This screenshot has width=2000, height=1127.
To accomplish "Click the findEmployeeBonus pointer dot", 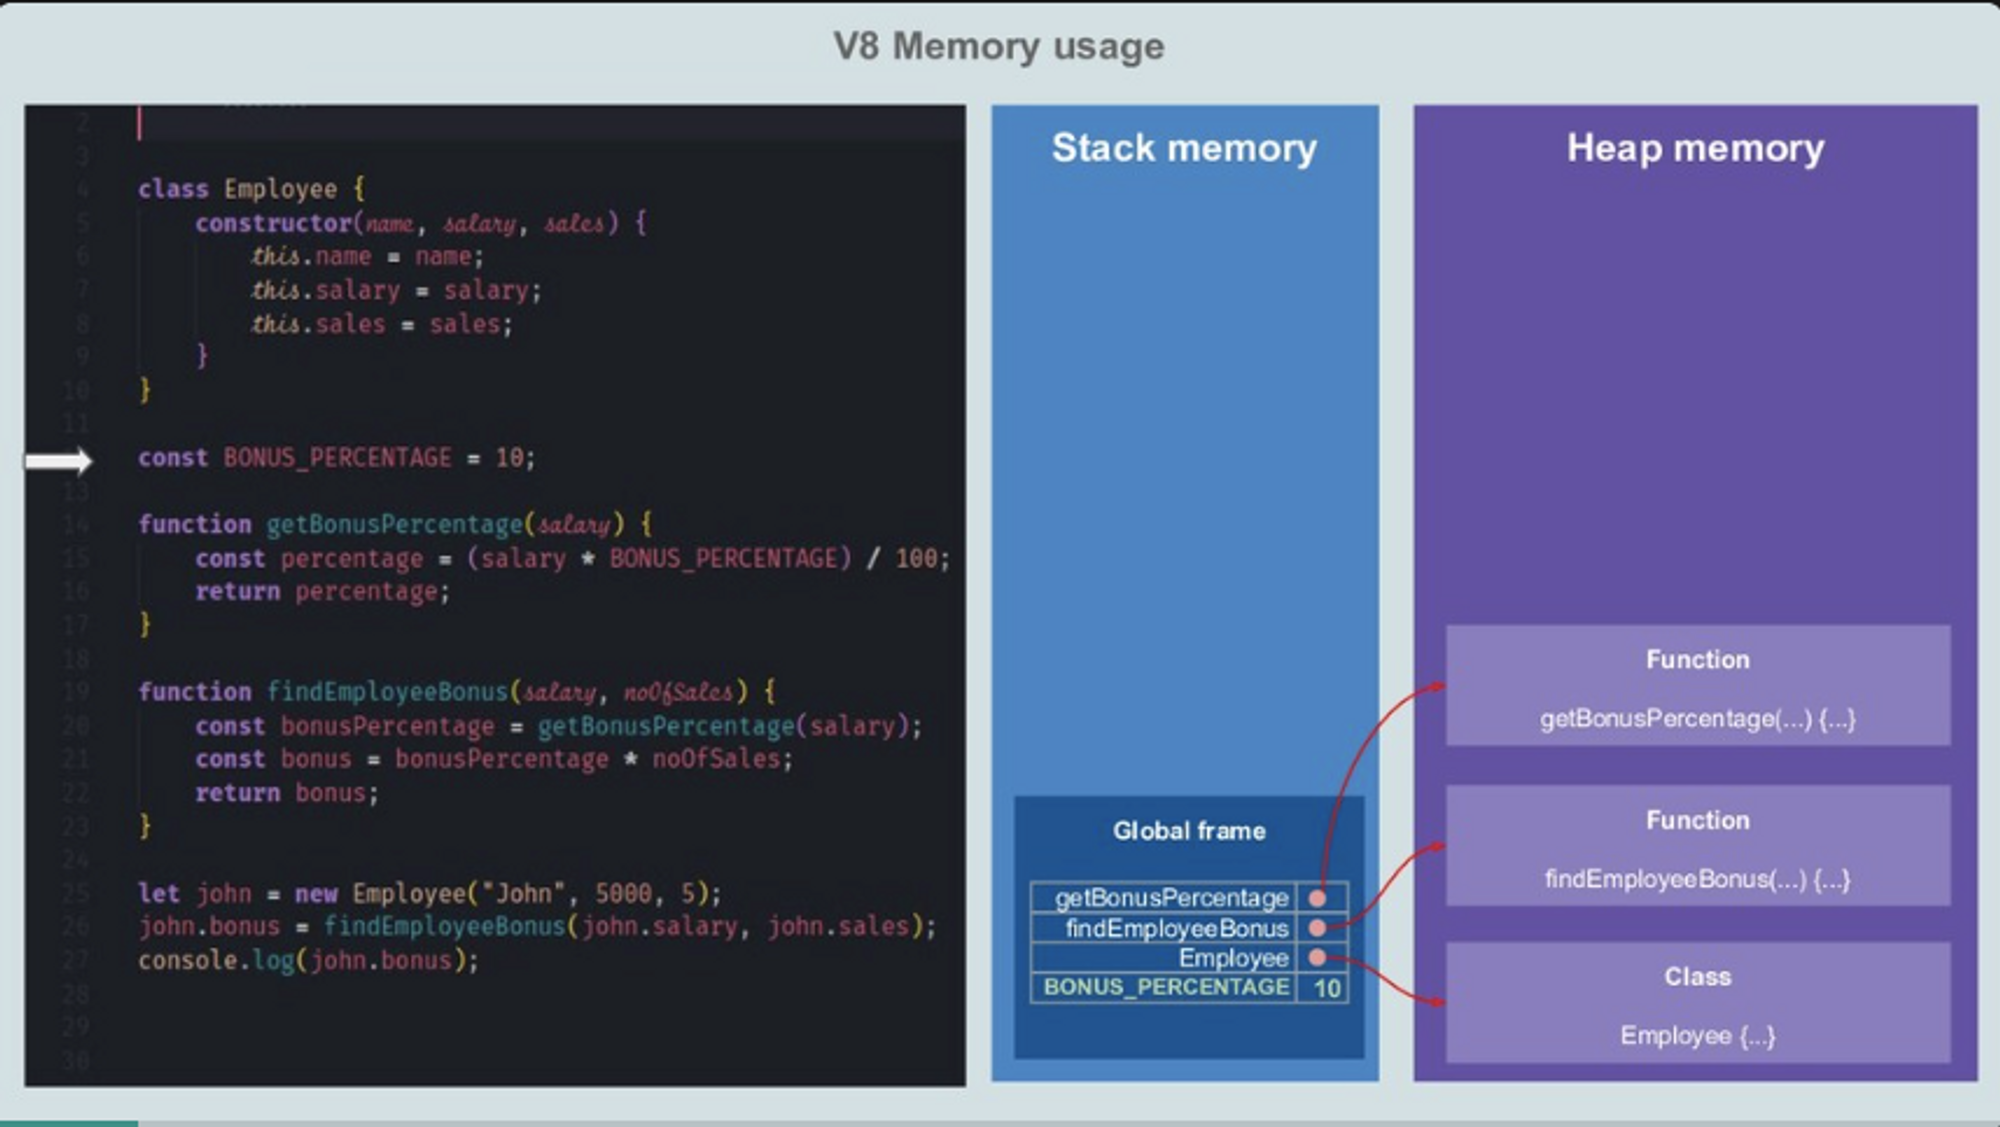I will coord(1317,928).
